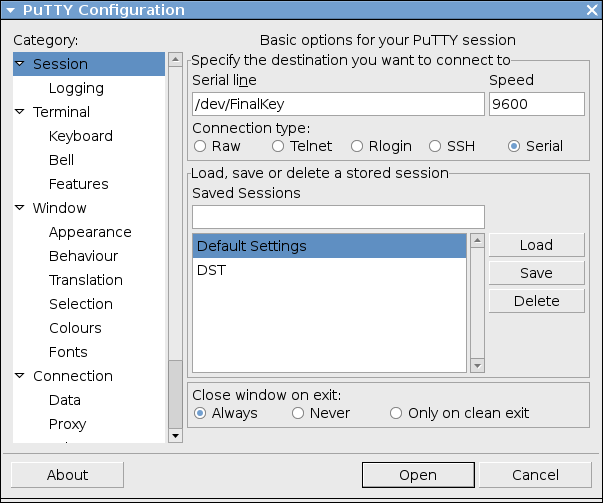
Task: Open the Proxy settings category
Action: click(67, 424)
